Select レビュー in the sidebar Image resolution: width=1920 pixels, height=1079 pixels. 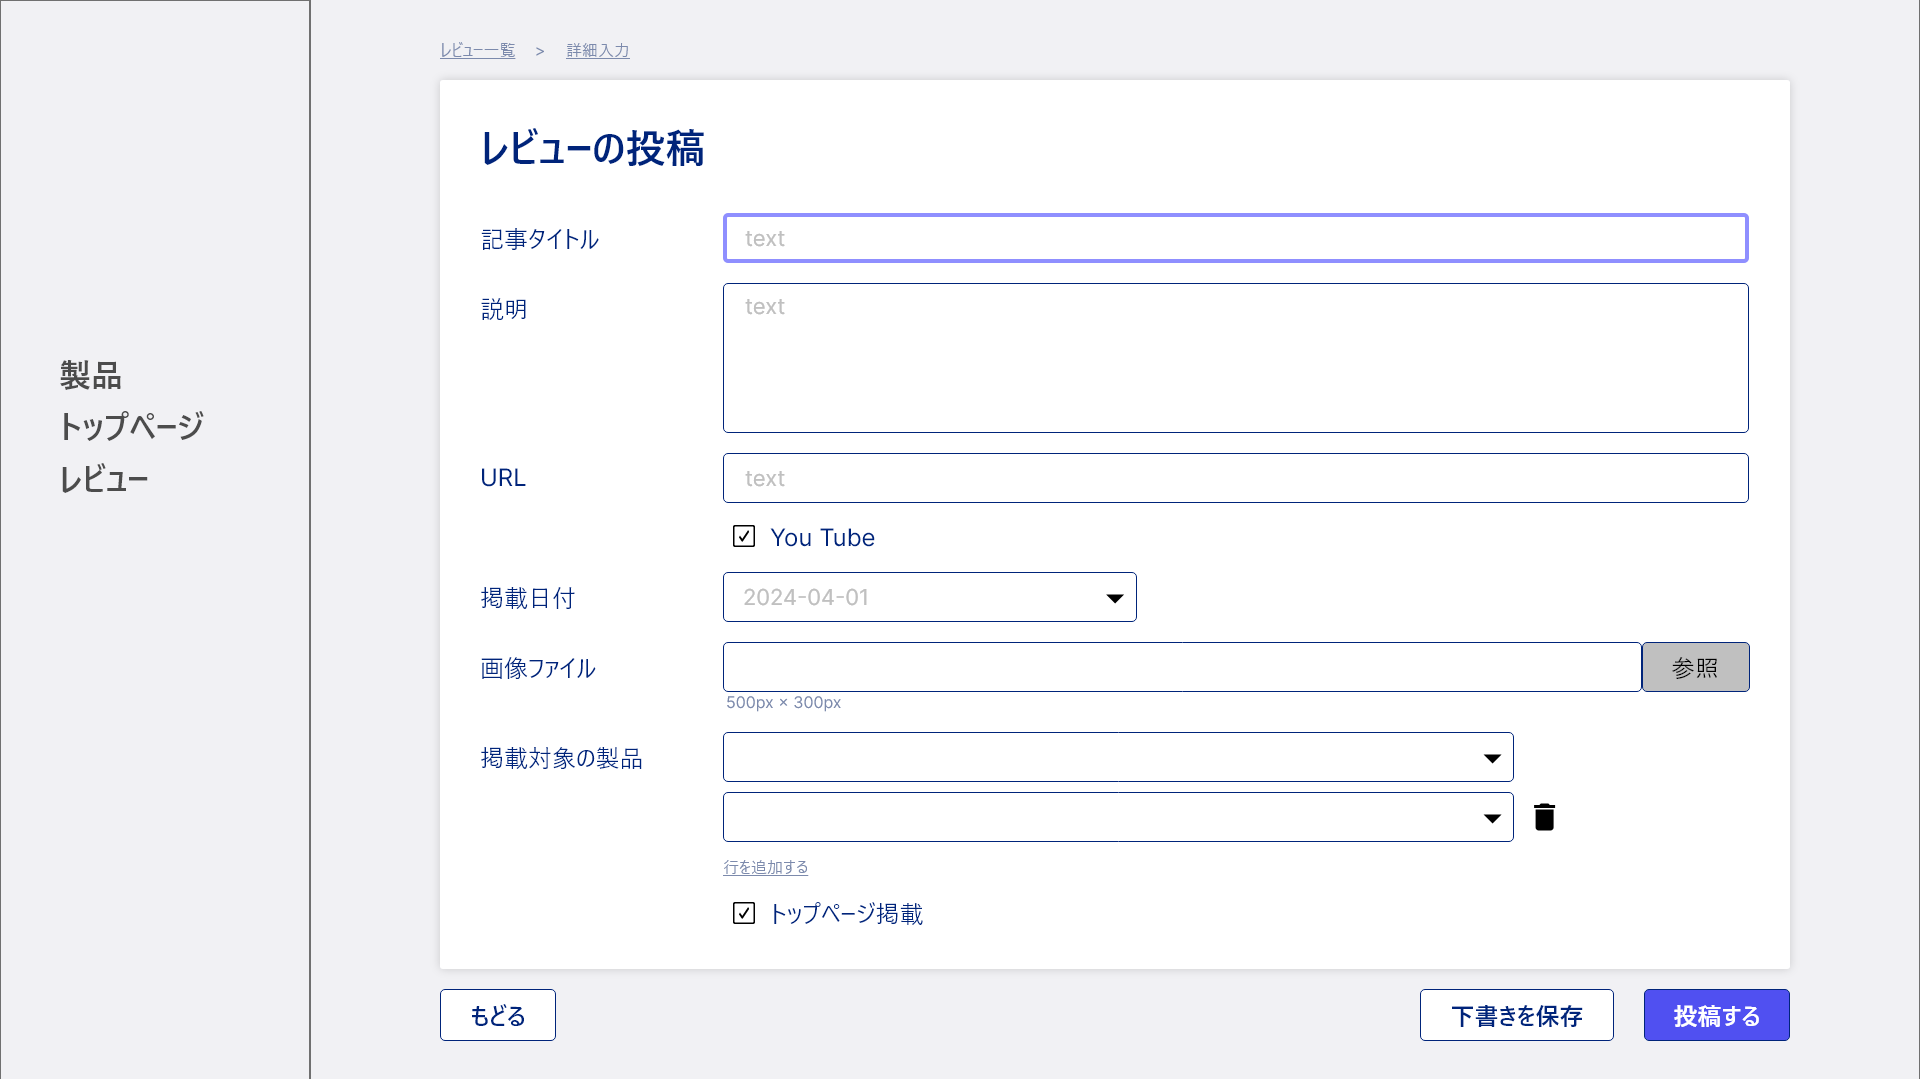104,479
